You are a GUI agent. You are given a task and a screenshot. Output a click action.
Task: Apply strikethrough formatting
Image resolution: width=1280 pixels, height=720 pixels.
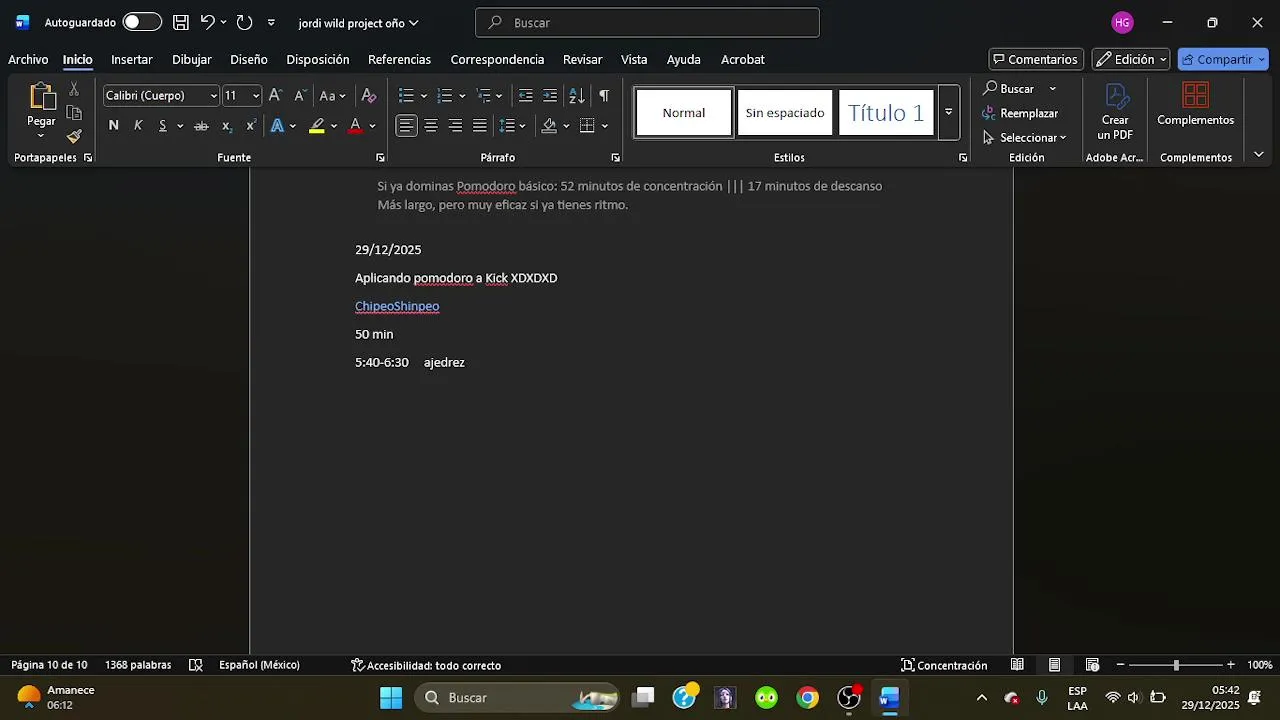pyautogui.click(x=201, y=126)
